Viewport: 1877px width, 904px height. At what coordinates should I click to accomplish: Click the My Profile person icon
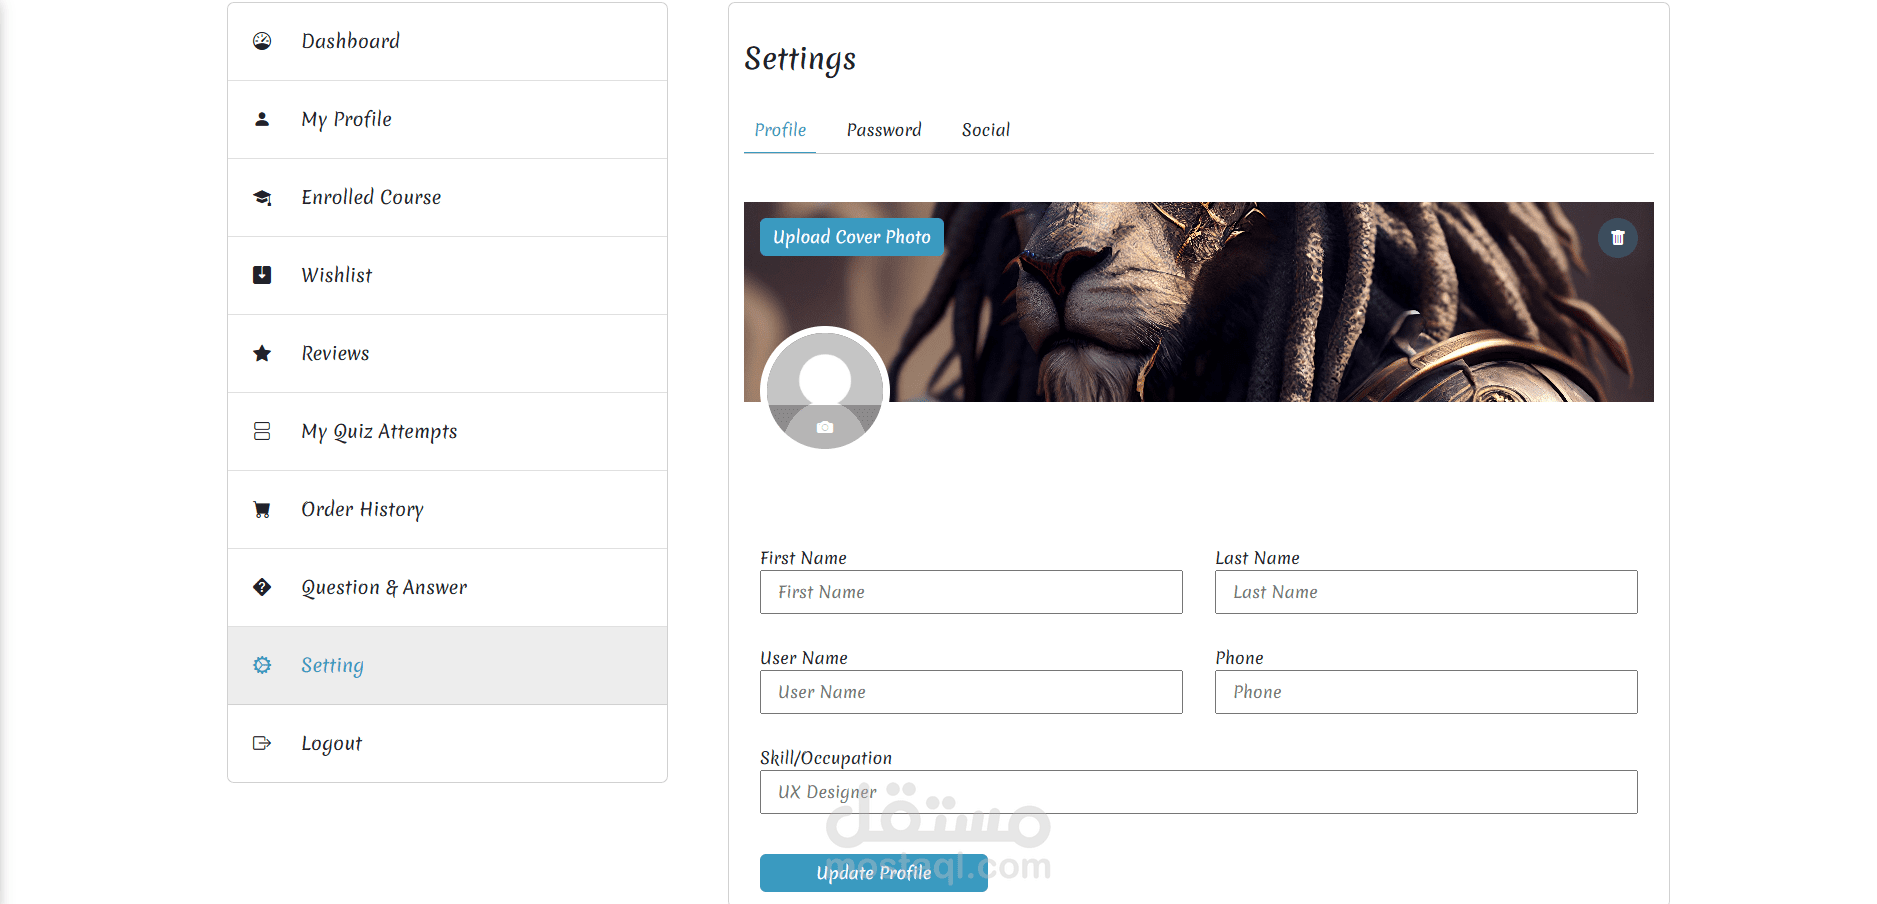click(262, 119)
